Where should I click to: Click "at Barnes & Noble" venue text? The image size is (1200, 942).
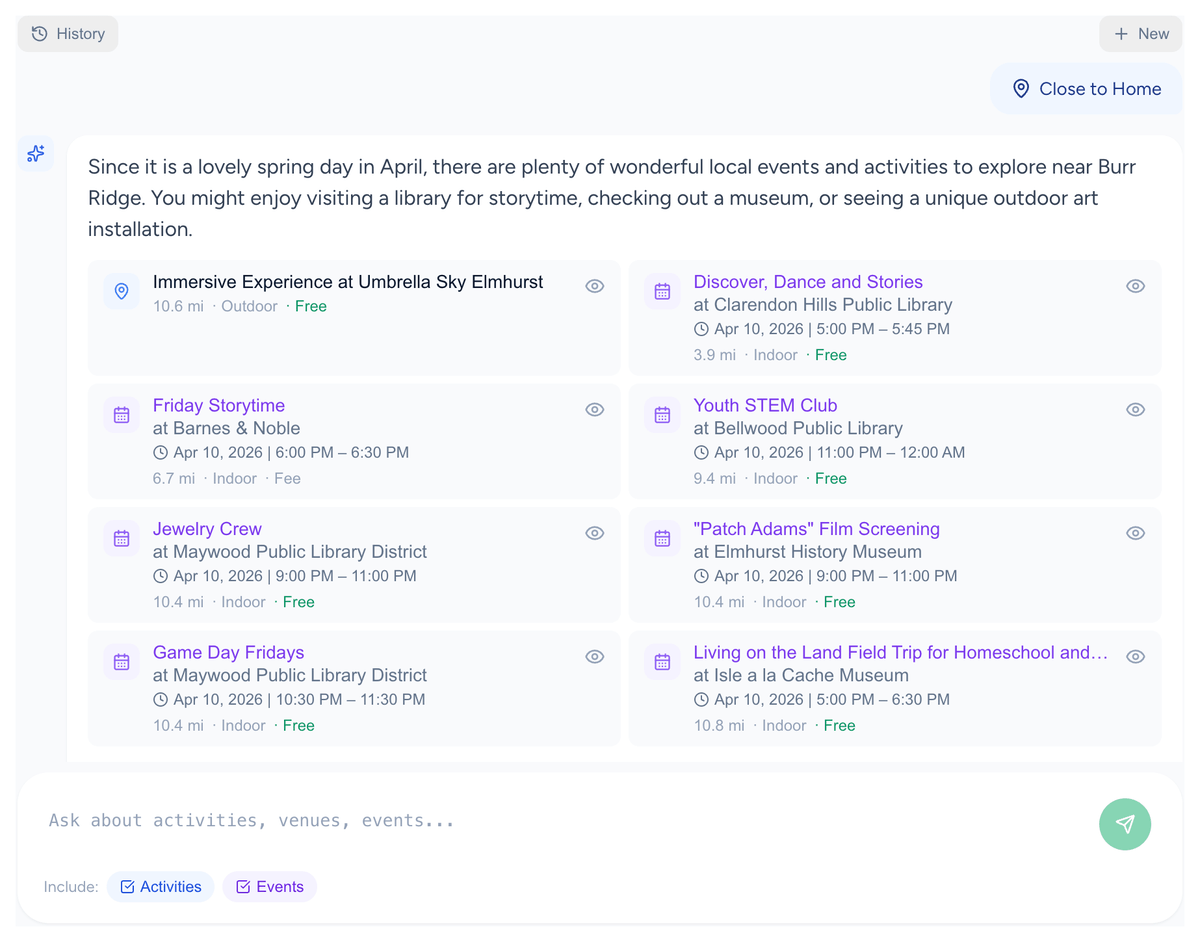pos(227,429)
